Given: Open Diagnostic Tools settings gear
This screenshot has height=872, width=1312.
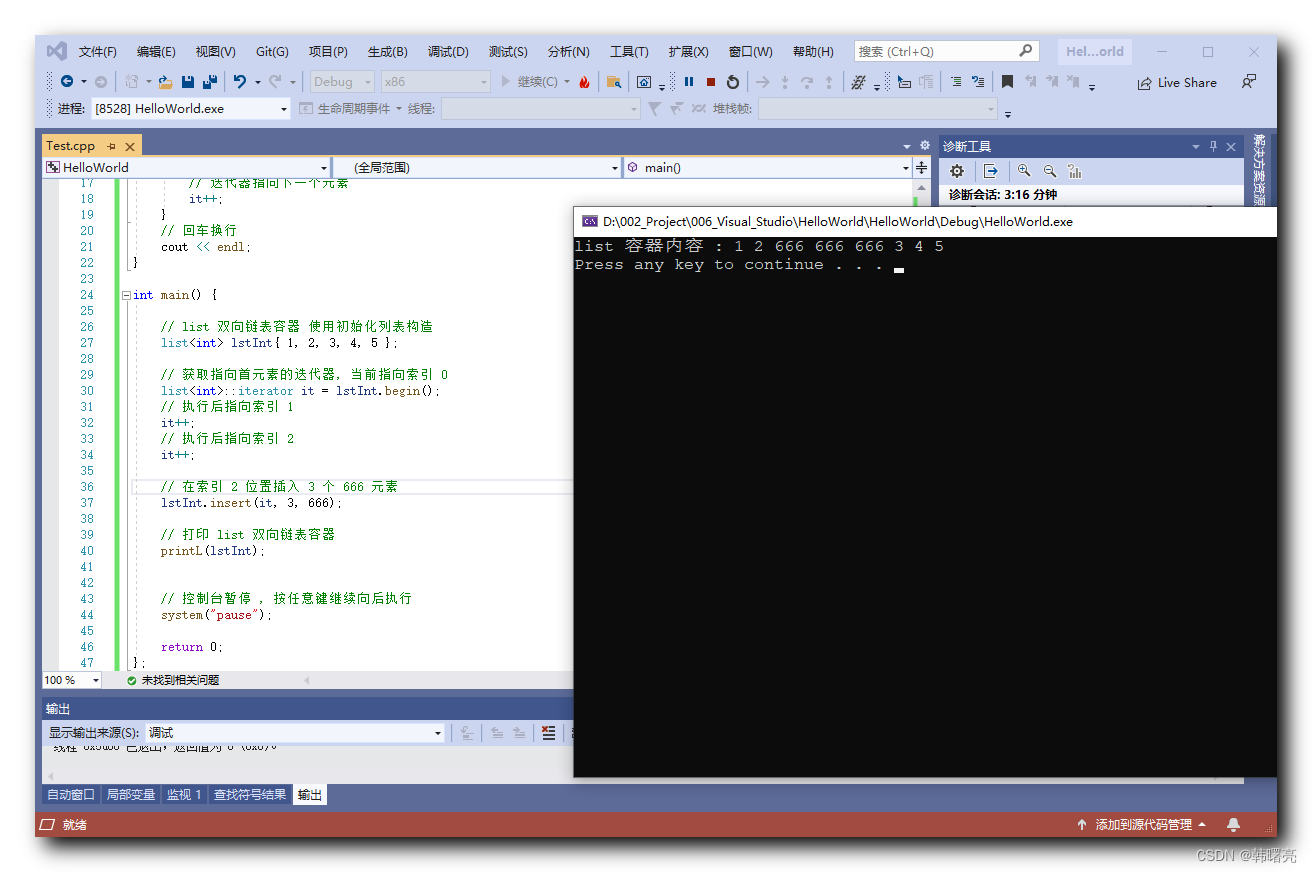Looking at the screenshot, I should point(957,171).
